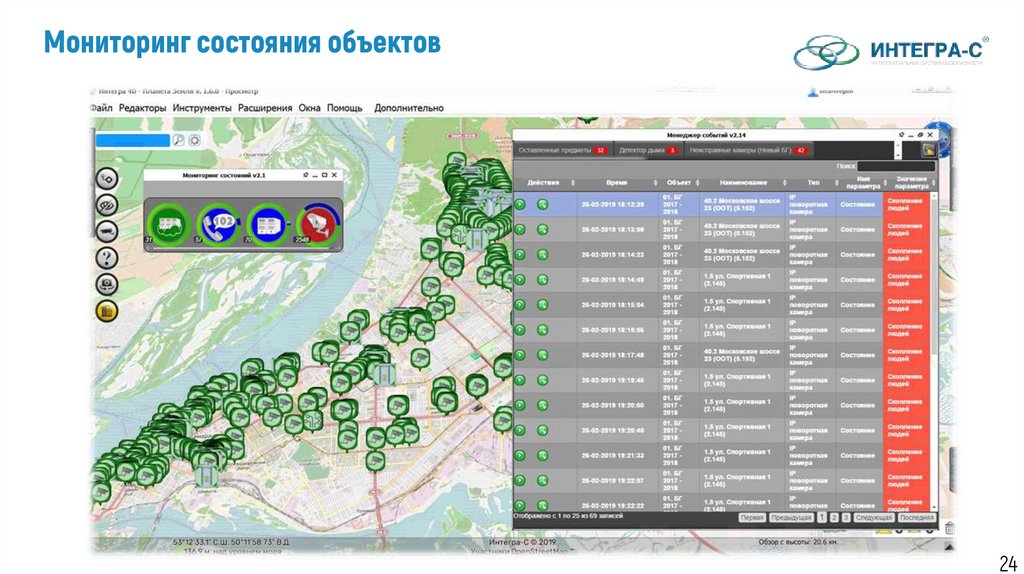Click the yellow building sidebar button
Viewport: 1024px width, 574px height.
pos(107,311)
